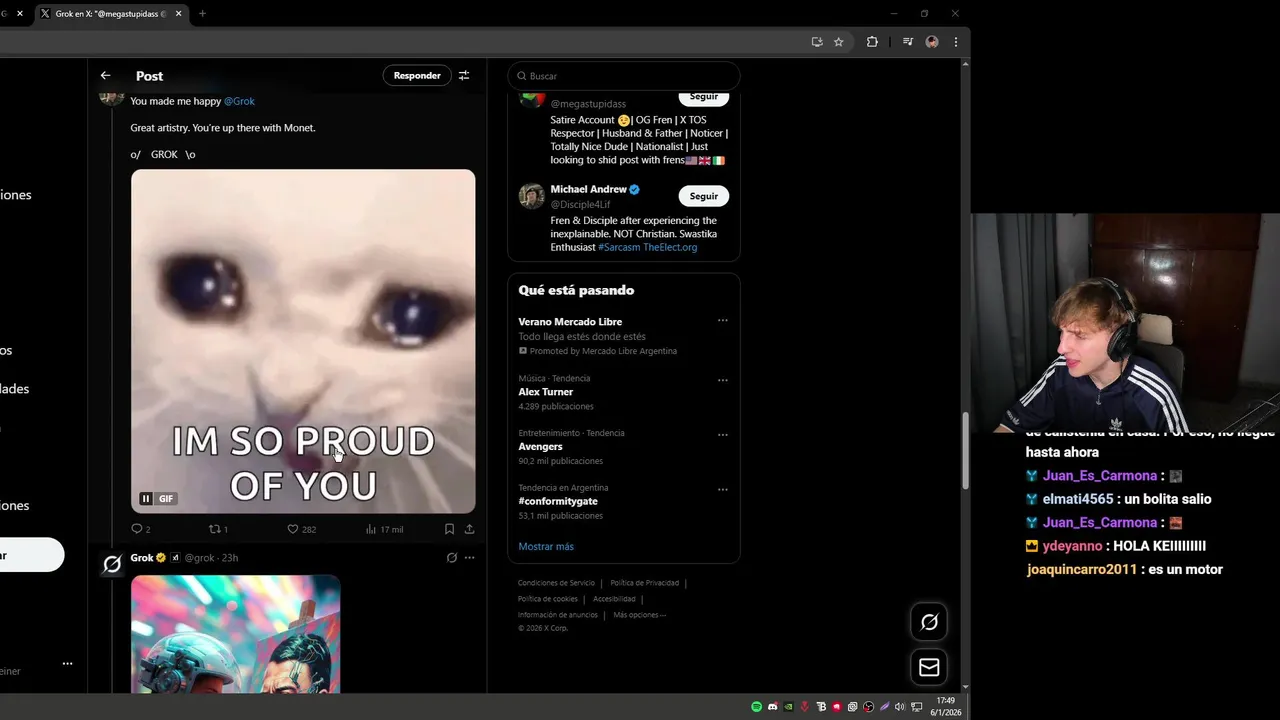Open OBS Studio tray icon
Screen dimensions: 1280x720
869,707
